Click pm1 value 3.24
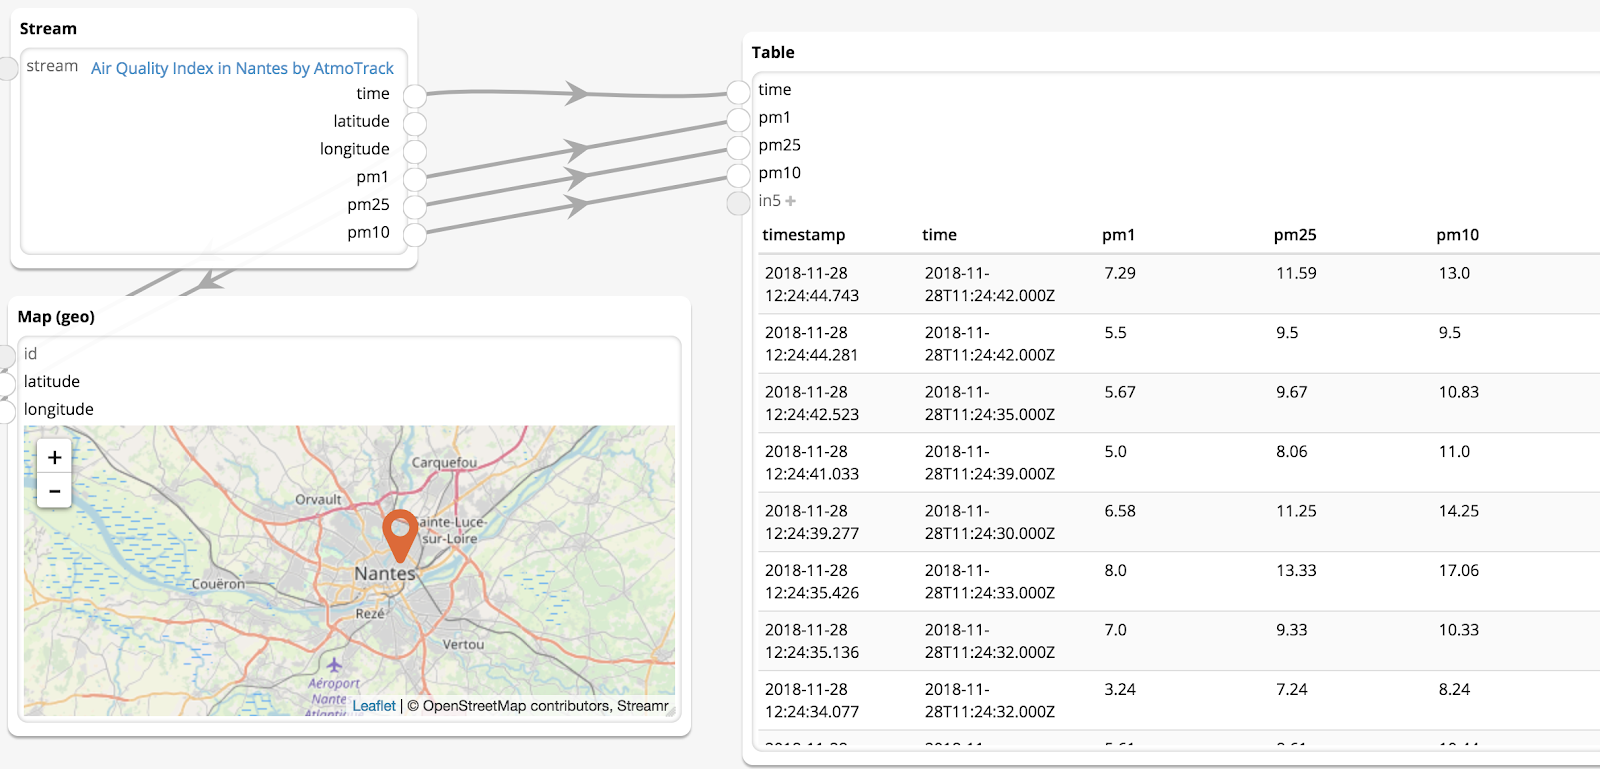Image resolution: width=1600 pixels, height=769 pixels. coord(1120,689)
